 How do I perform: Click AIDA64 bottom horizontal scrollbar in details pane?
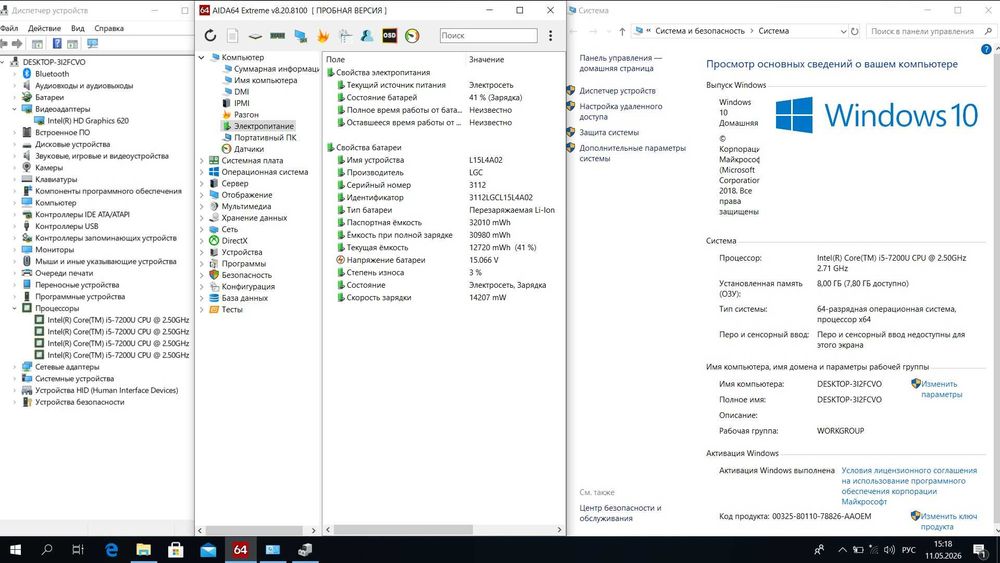(403, 530)
